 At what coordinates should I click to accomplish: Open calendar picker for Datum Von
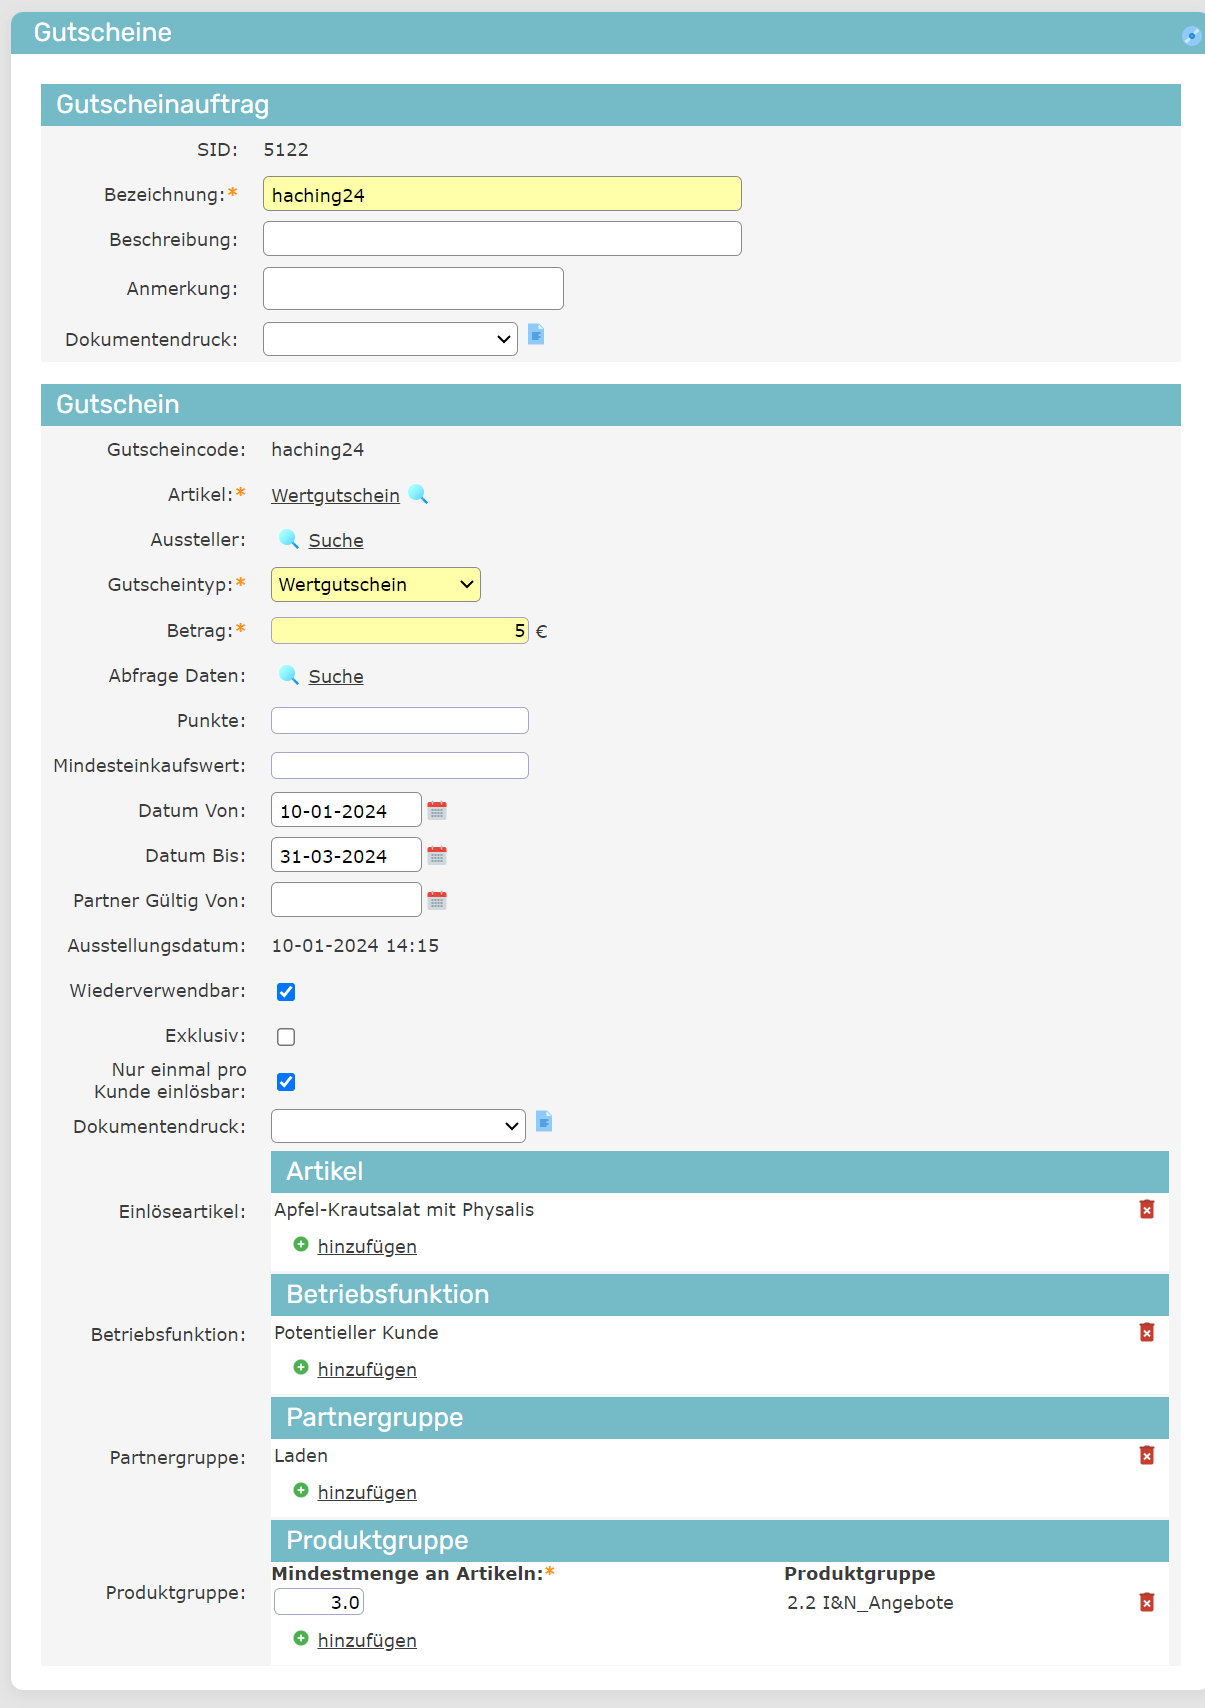tap(437, 811)
